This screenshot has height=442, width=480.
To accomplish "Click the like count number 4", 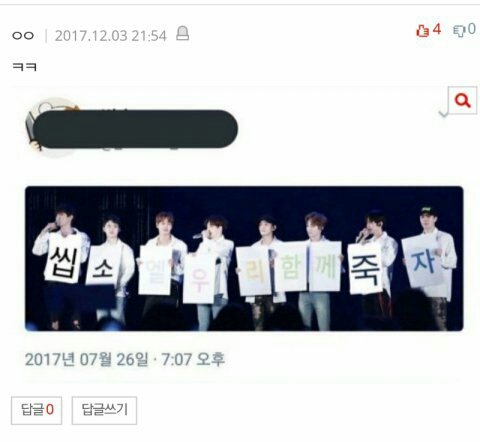I will coord(437,30).
